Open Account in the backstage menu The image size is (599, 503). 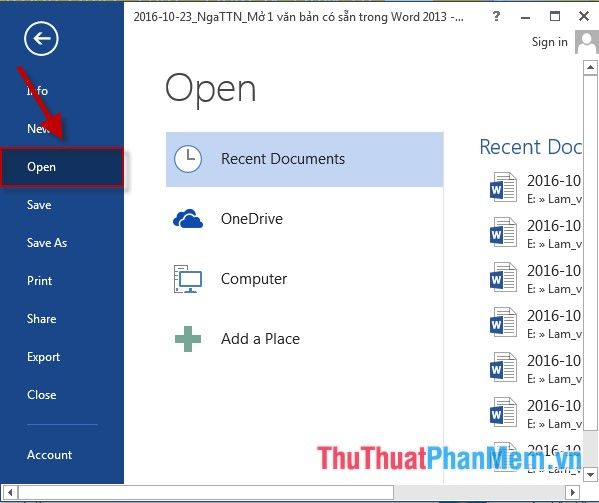50,455
